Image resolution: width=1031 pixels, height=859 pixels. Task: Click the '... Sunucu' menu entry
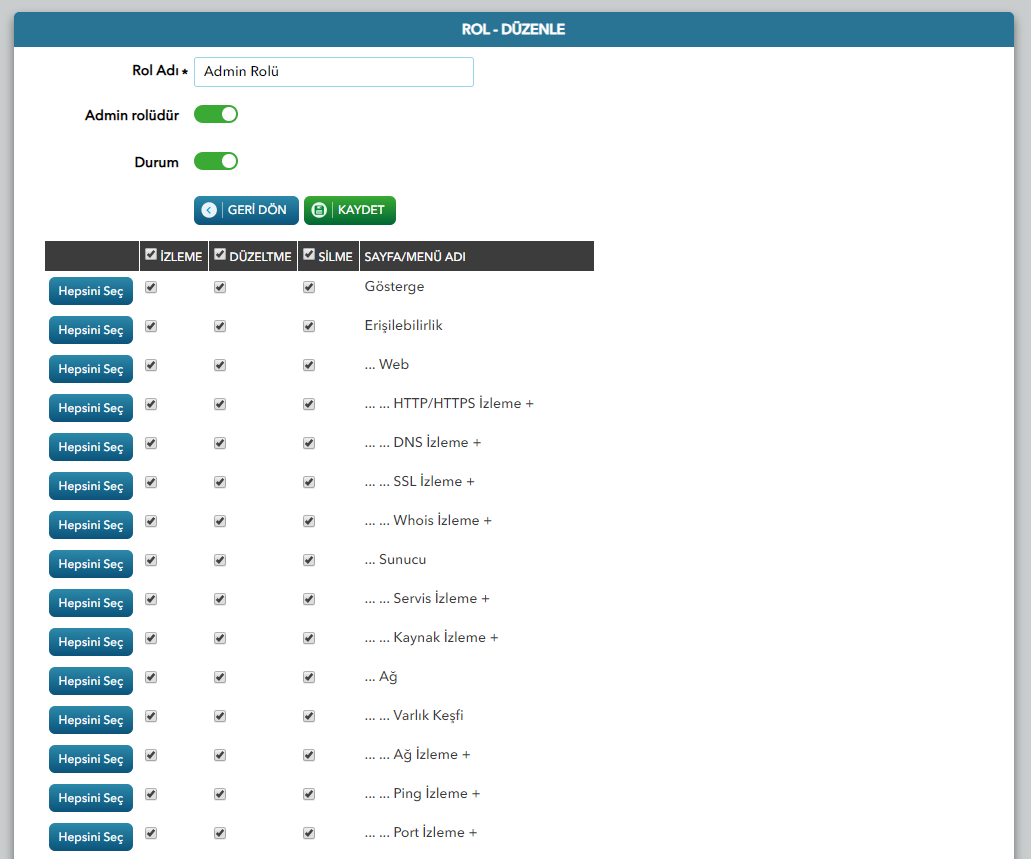pos(395,560)
